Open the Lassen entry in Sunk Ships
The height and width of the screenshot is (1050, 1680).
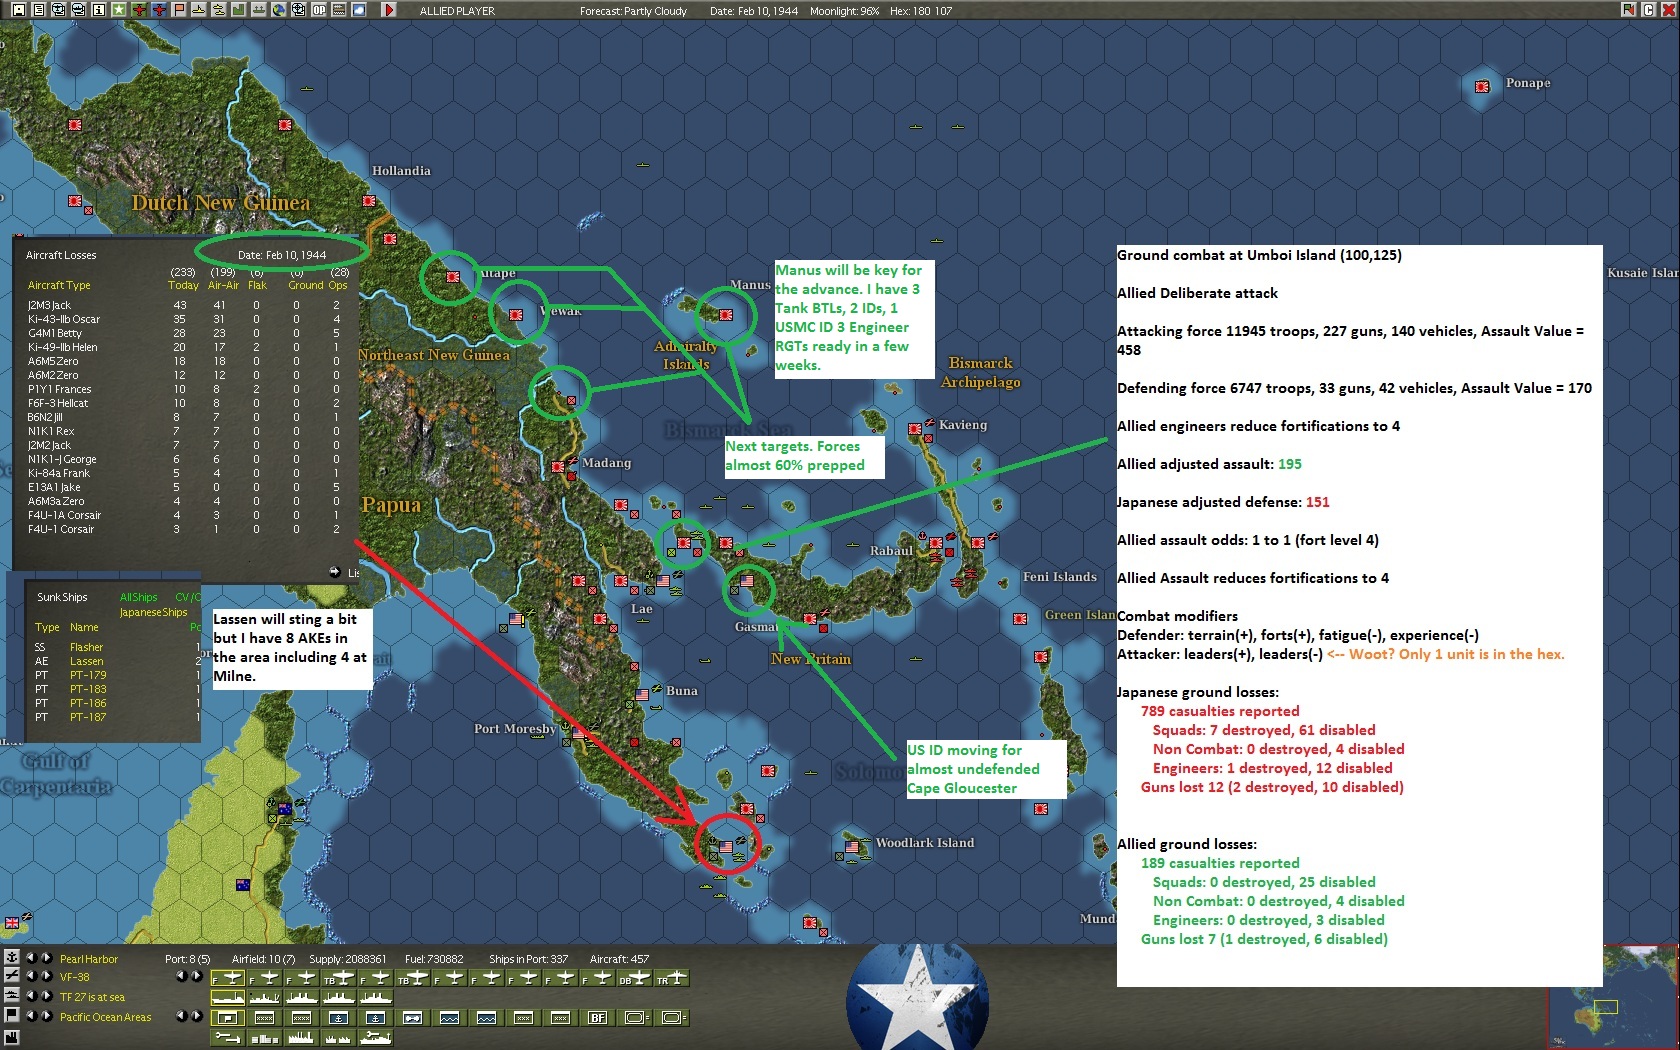click(x=86, y=661)
